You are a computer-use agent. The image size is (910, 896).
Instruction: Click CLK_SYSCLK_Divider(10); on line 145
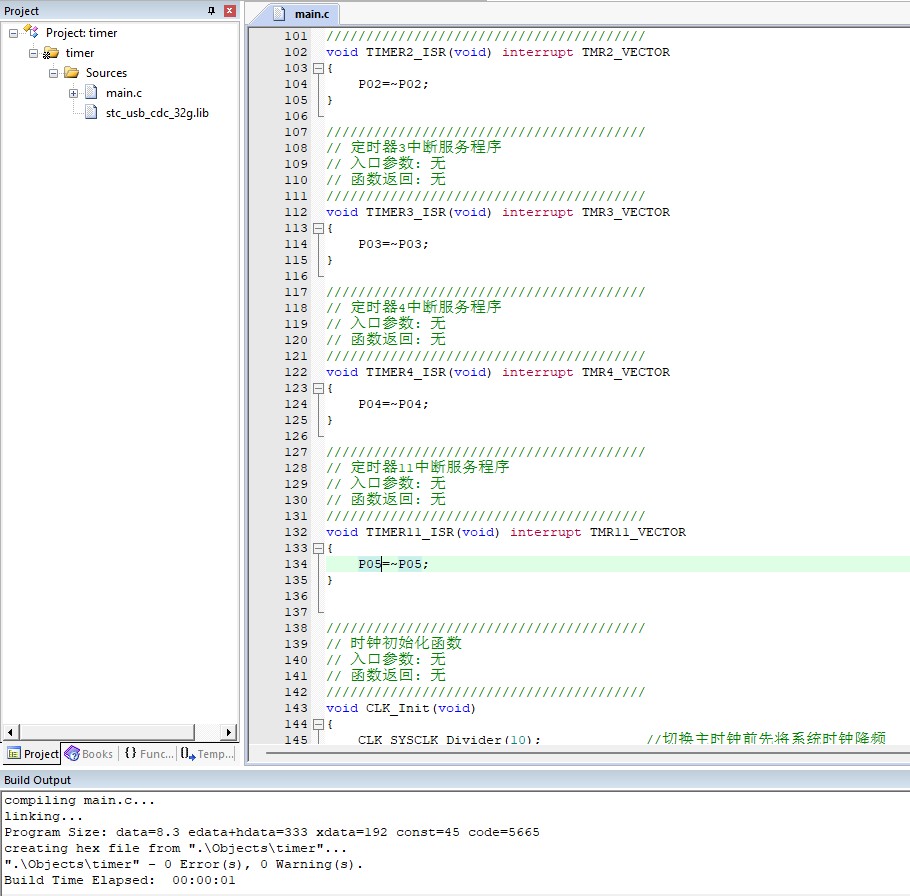pos(449,739)
